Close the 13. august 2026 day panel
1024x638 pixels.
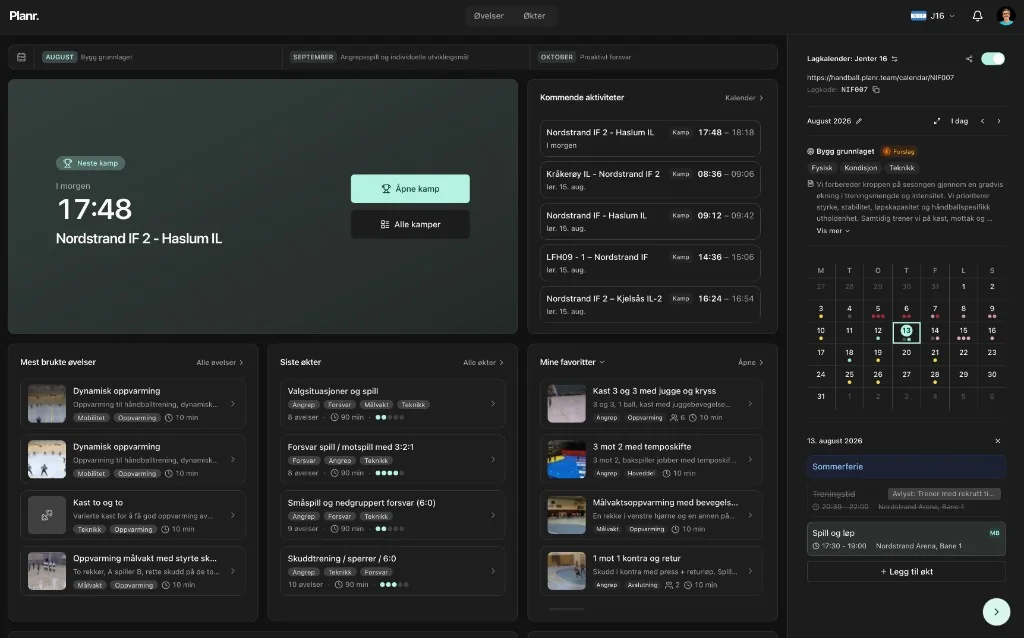(997, 441)
